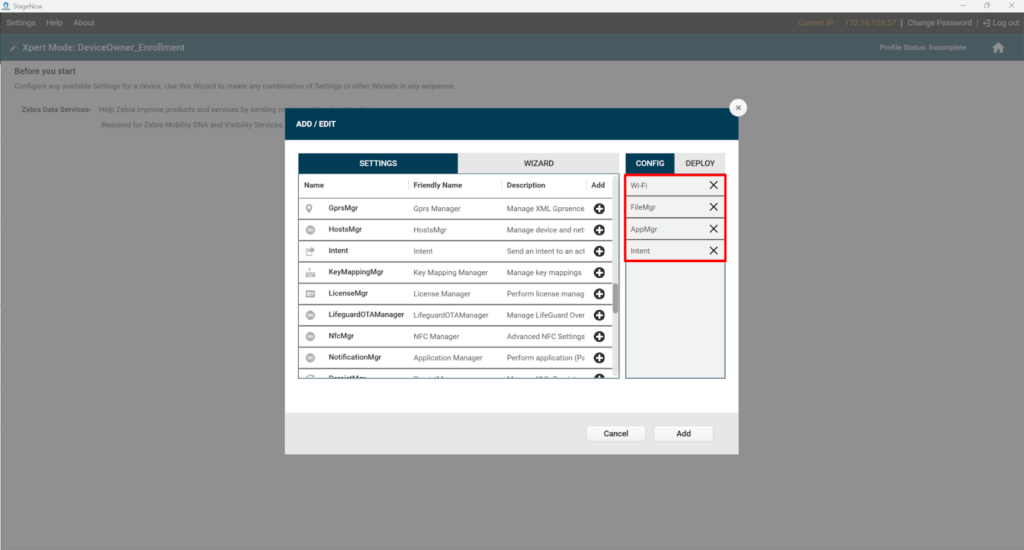This screenshot has height=550, width=1024.
Task: Add NfcMgr setting with plus icon
Action: [599, 336]
